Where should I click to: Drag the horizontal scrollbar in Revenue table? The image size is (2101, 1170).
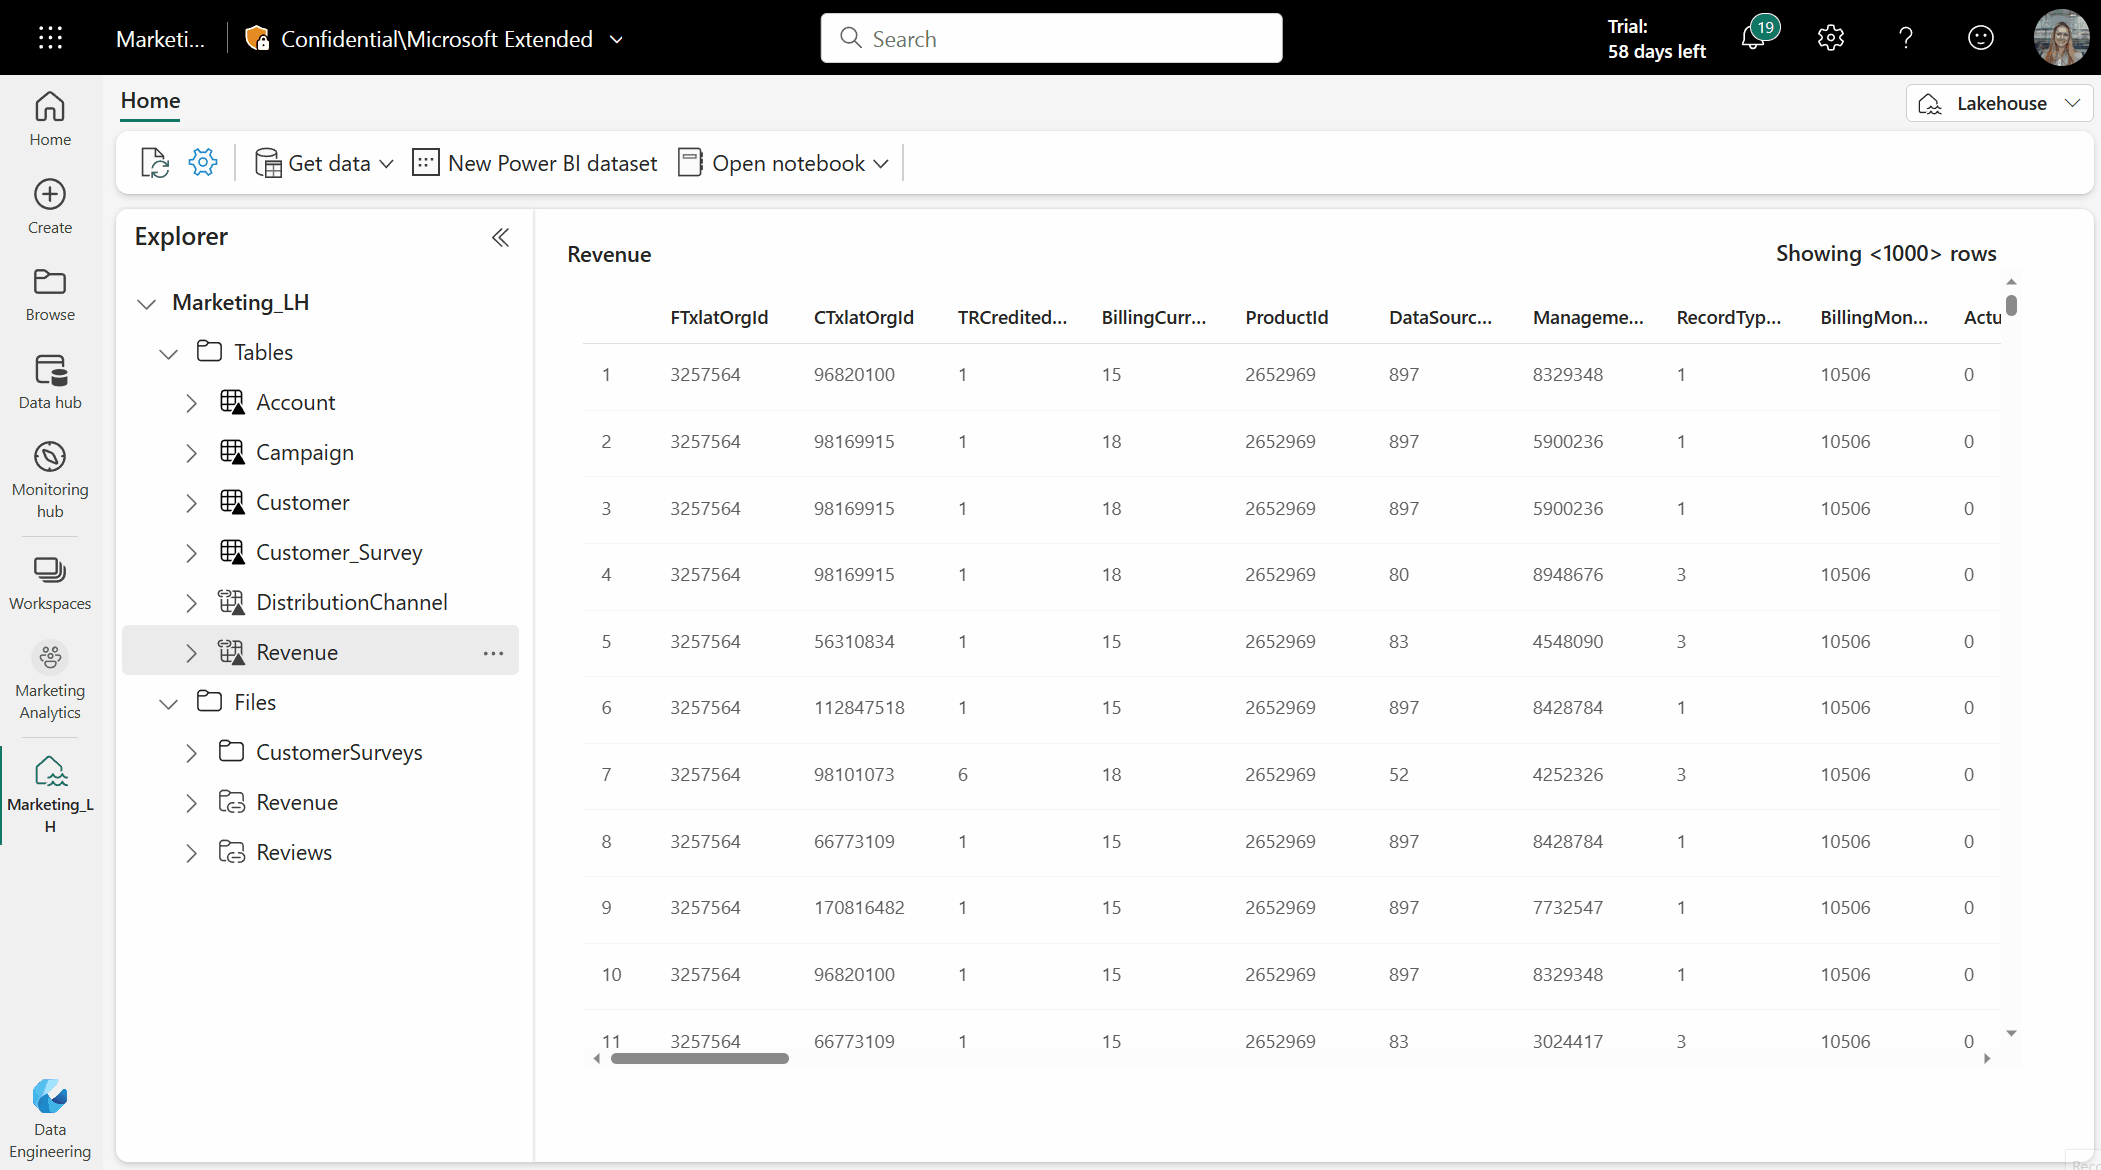(696, 1060)
